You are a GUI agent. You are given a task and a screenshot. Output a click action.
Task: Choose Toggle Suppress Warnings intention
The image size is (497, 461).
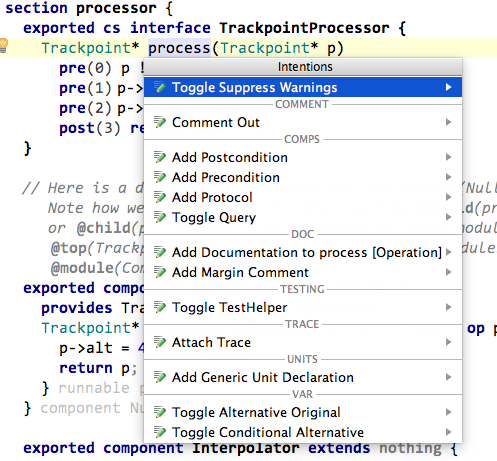point(303,87)
